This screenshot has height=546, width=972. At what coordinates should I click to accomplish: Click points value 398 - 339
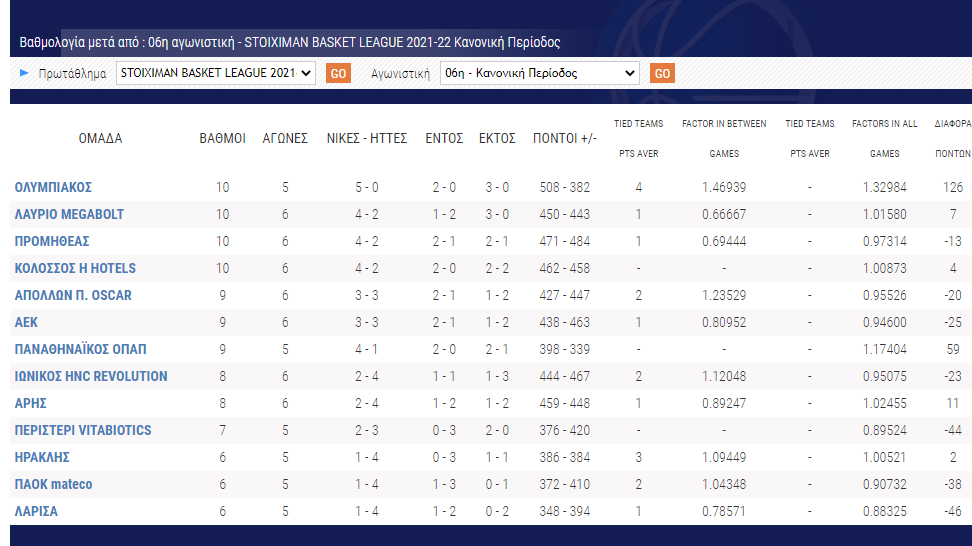(x=565, y=349)
